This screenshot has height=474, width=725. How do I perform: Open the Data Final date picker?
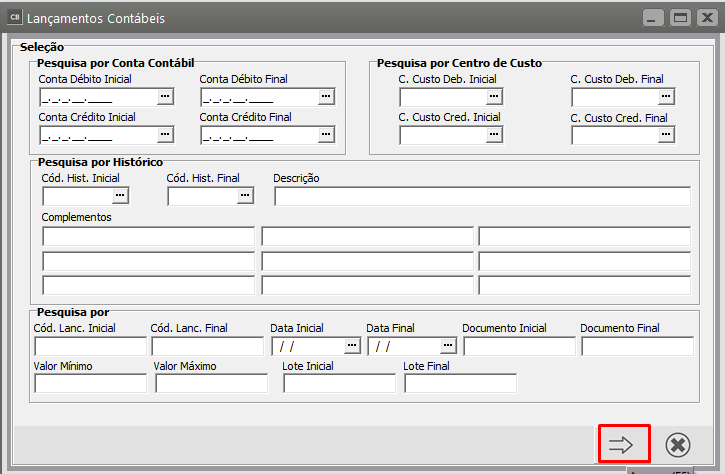click(x=448, y=346)
